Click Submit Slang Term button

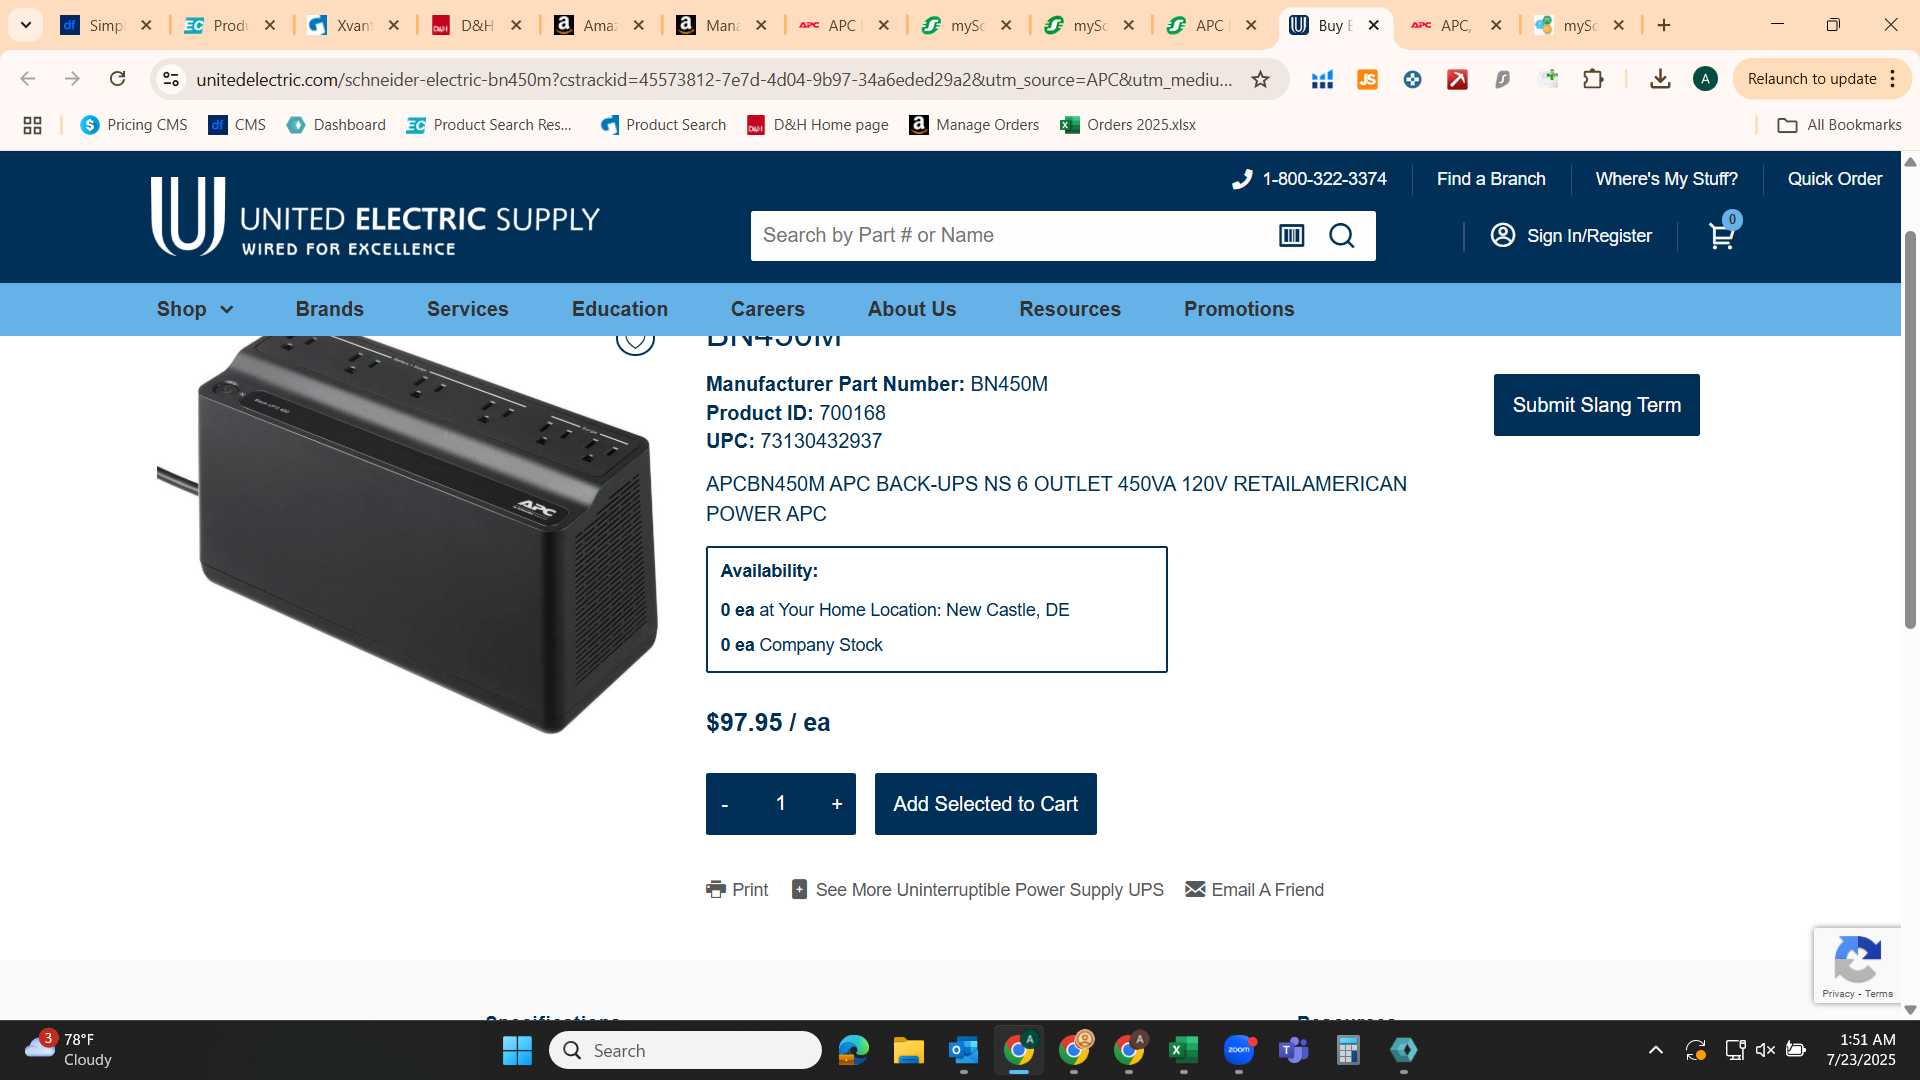click(1596, 405)
